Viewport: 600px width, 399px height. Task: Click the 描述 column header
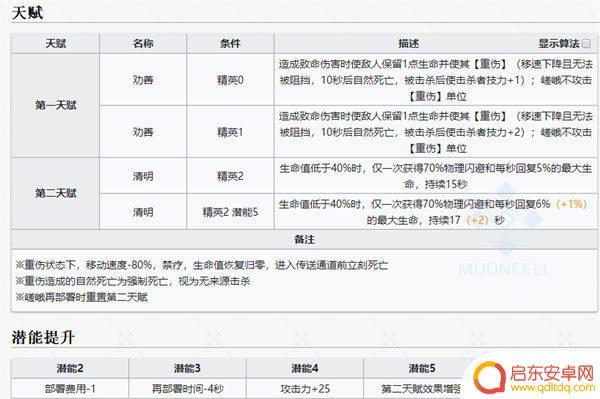pyautogui.click(x=409, y=44)
